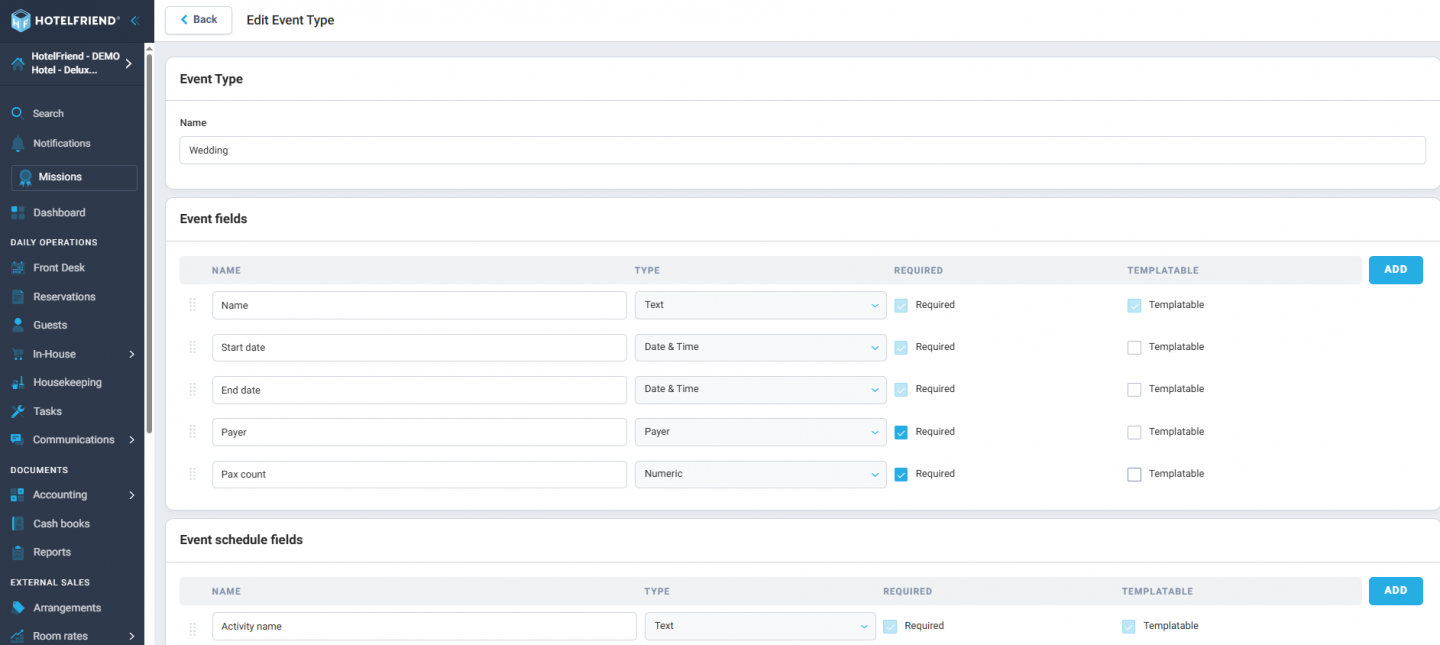Image resolution: width=1440 pixels, height=645 pixels.
Task: Select the Reports icon
Action: click(x=19, y=551)
